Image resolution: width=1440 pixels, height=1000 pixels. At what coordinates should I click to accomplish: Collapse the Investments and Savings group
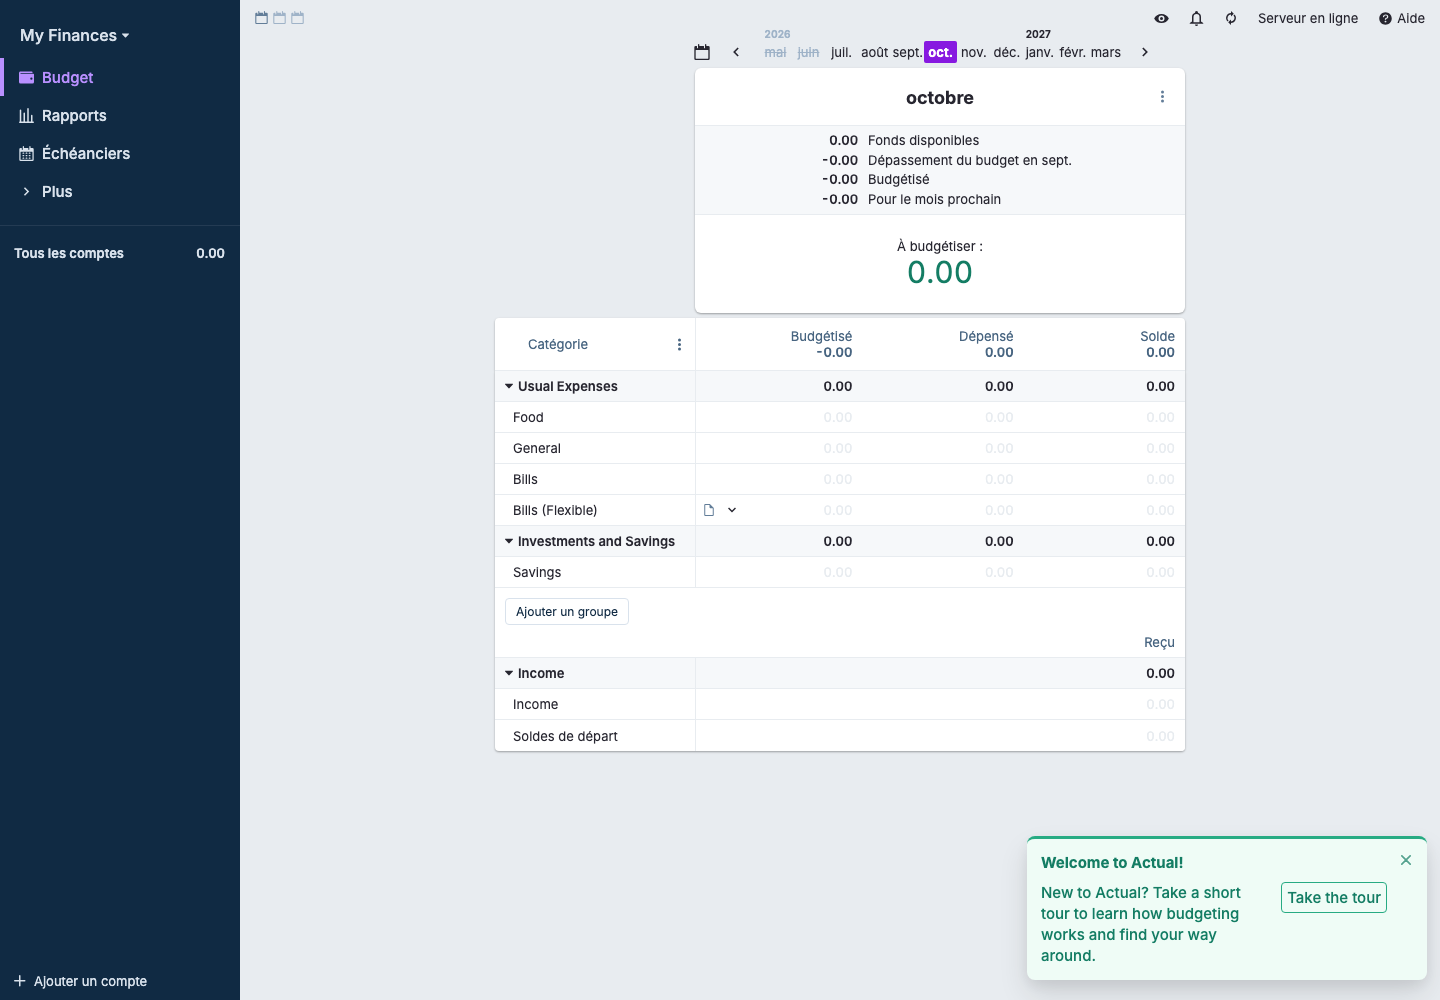tap(509, 541)
